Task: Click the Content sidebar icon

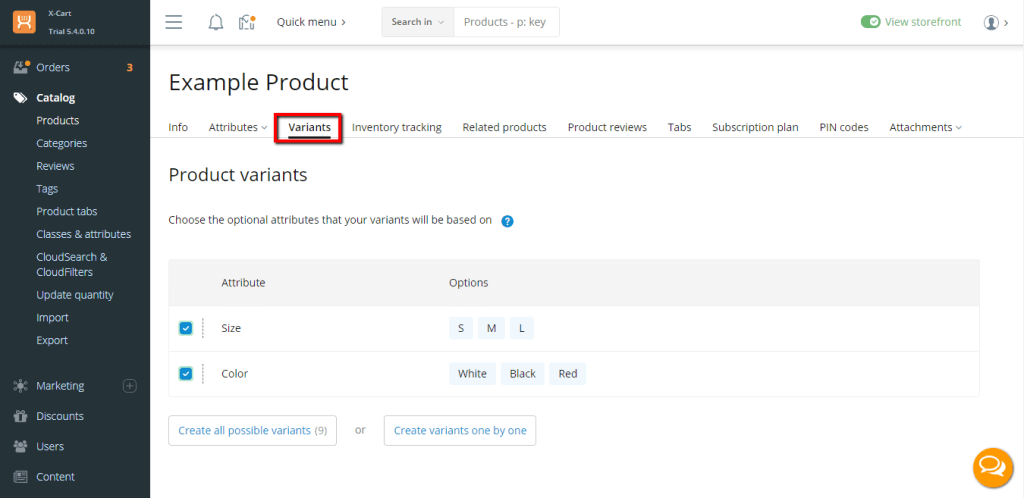Action: [x=20, y=476]
